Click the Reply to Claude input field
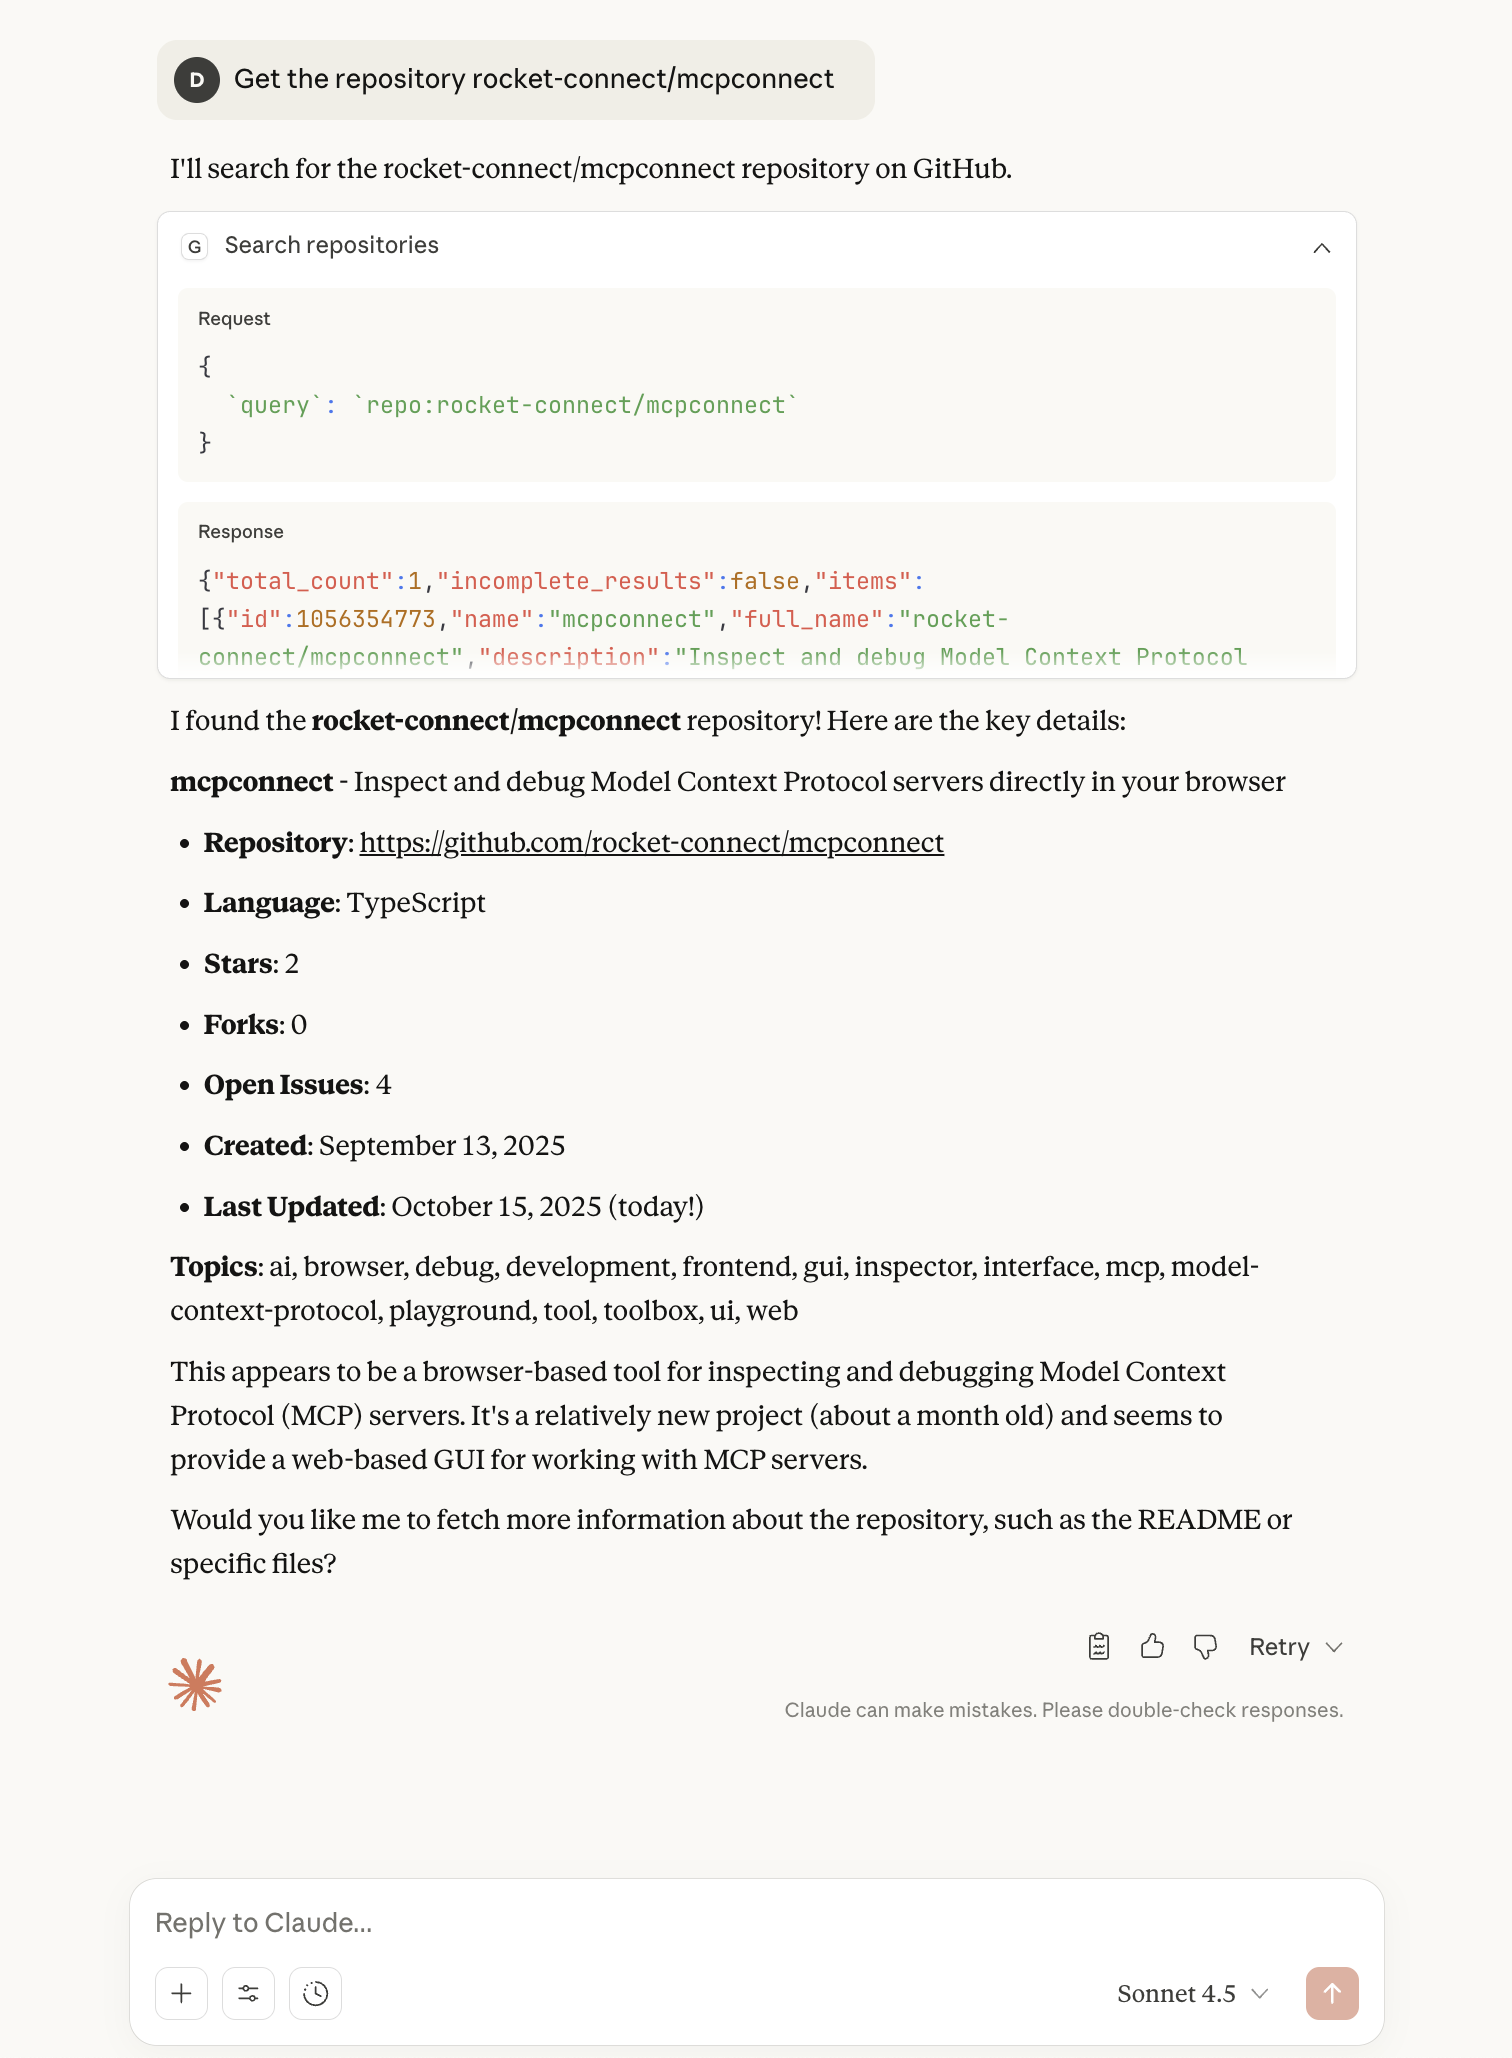The height and width of the screenshot is (2058, 1512). (500, 1921)
